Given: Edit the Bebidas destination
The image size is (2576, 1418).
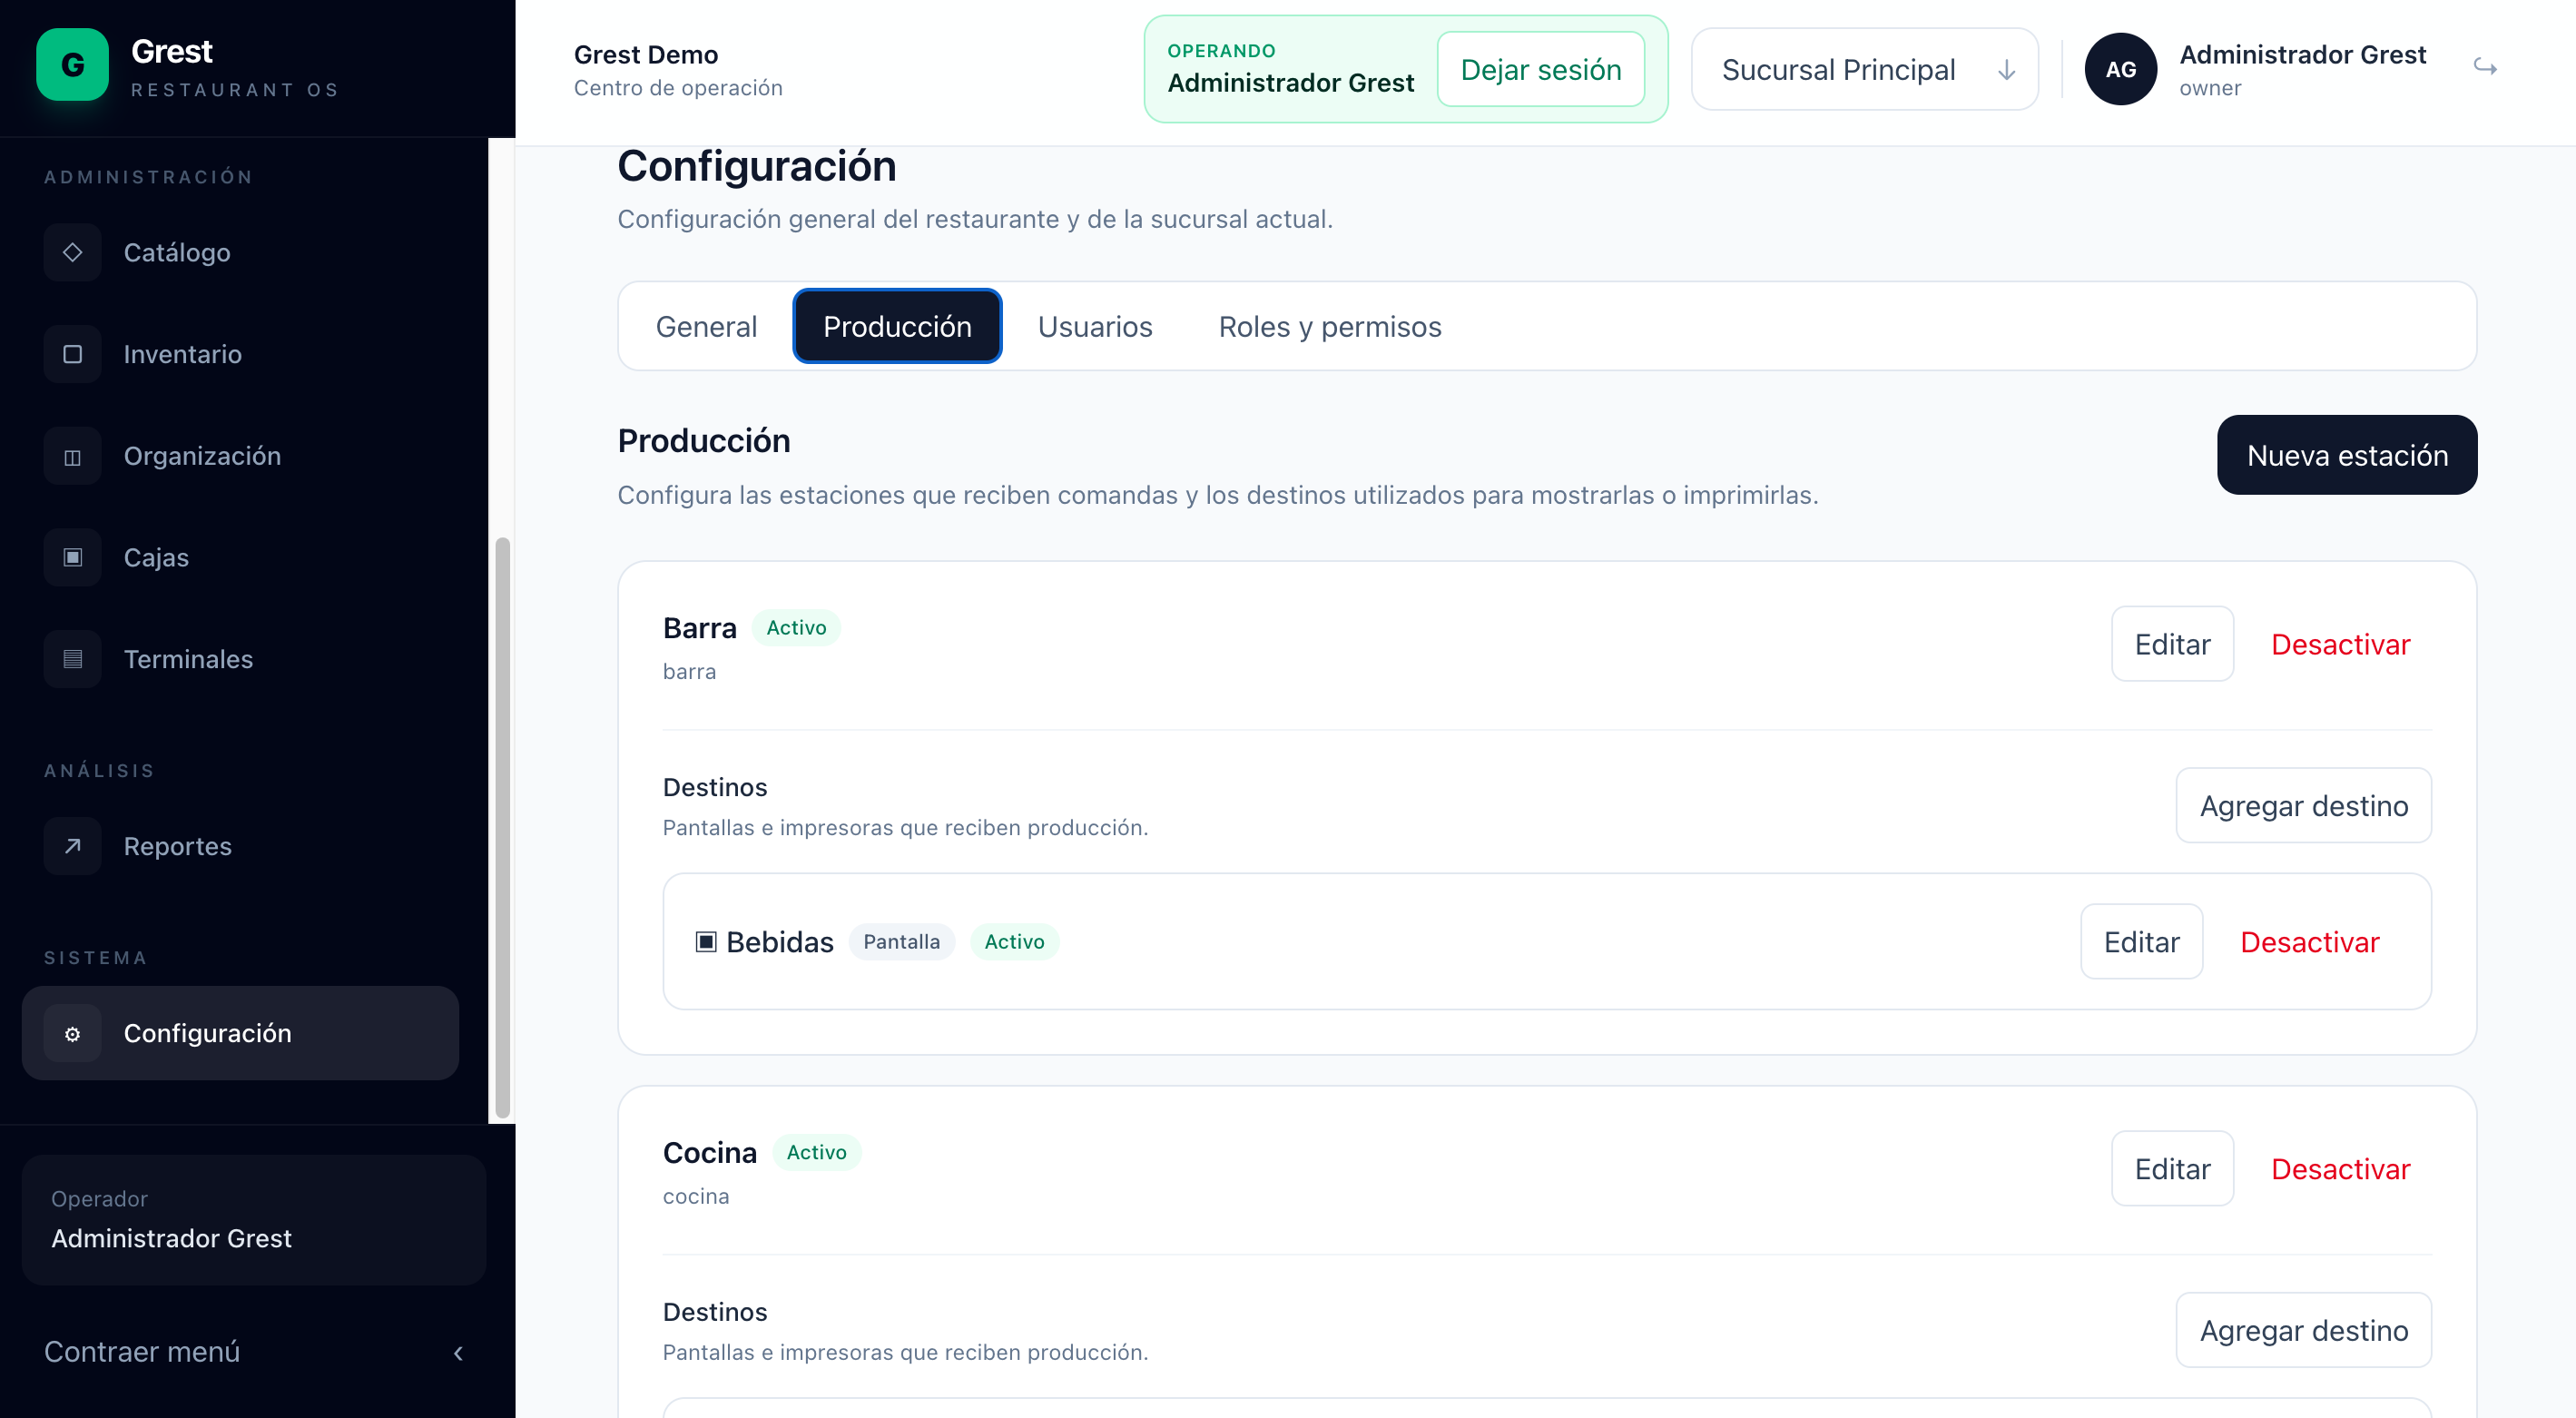Looking at the screenshot, I should pos(2141,942).
